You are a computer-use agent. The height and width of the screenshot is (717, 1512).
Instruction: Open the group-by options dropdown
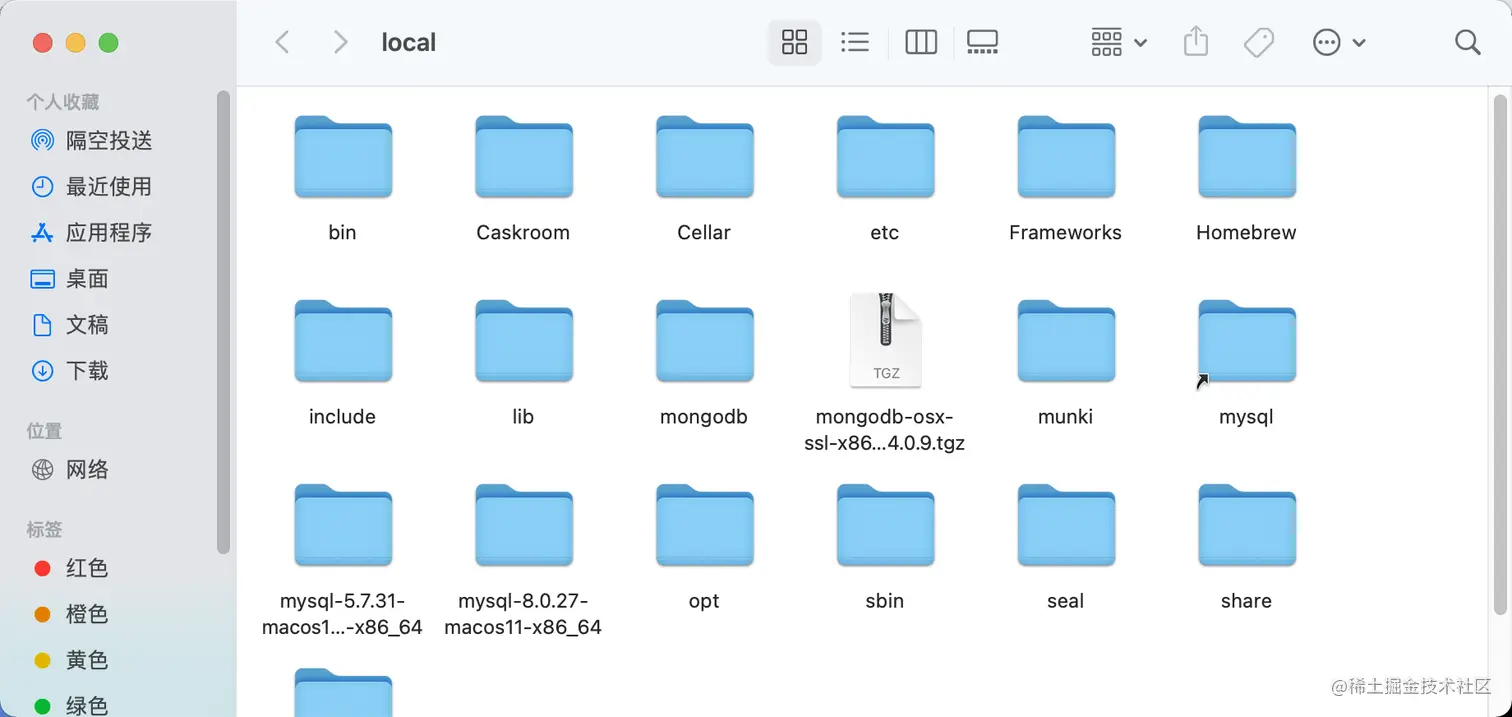point(1119,42)
